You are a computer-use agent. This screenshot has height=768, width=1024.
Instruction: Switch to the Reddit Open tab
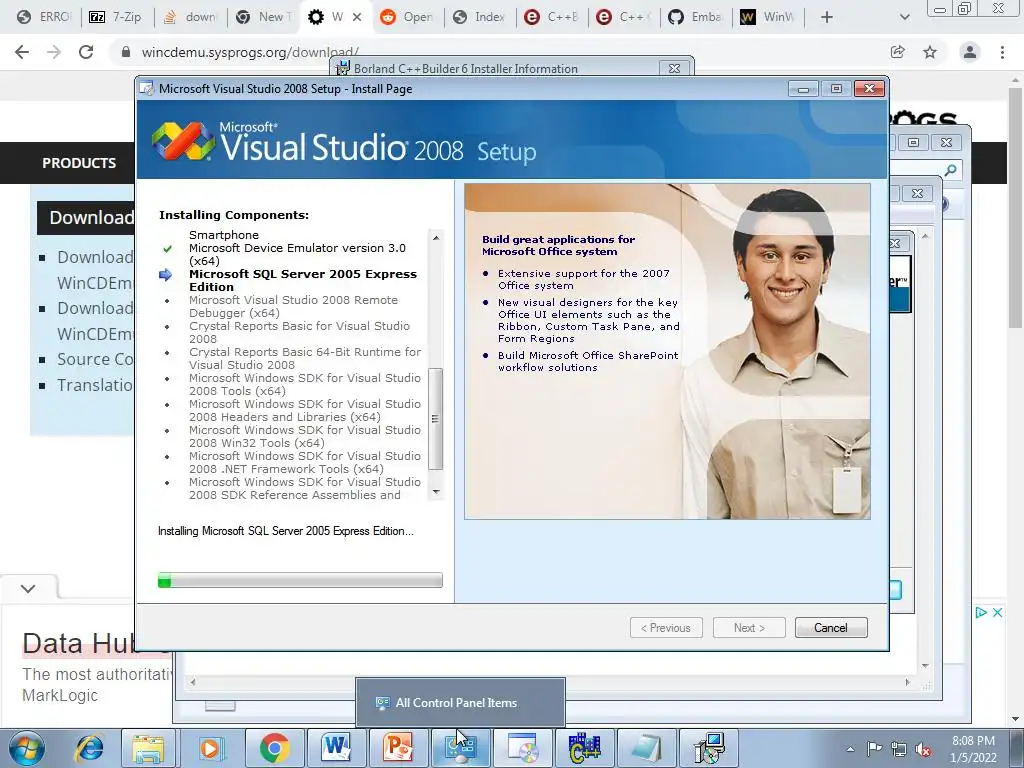408,17
